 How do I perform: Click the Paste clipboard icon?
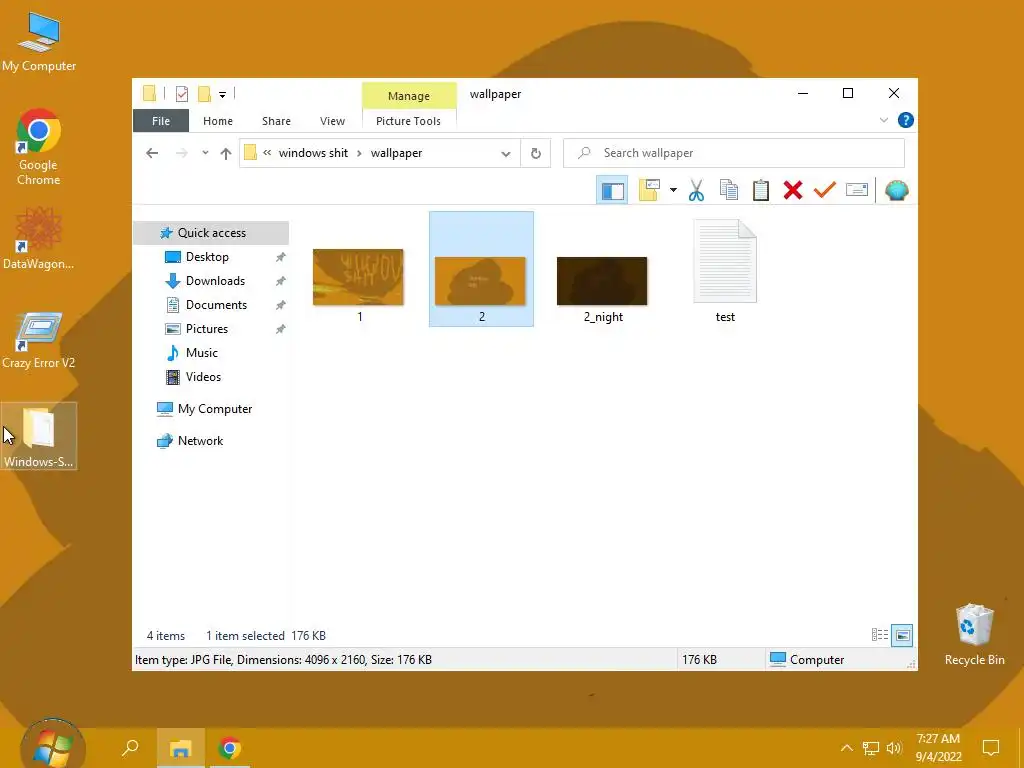(761, 190)
